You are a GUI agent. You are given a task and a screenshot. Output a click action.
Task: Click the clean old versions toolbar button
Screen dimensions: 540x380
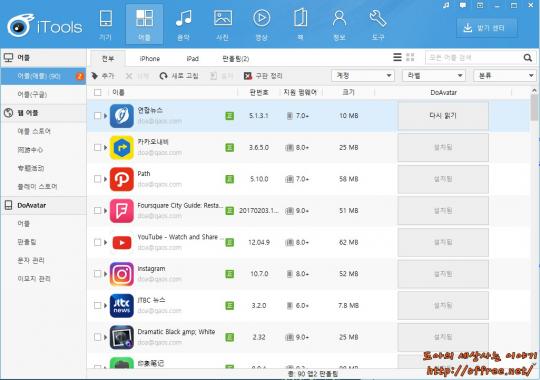[263, 76]
